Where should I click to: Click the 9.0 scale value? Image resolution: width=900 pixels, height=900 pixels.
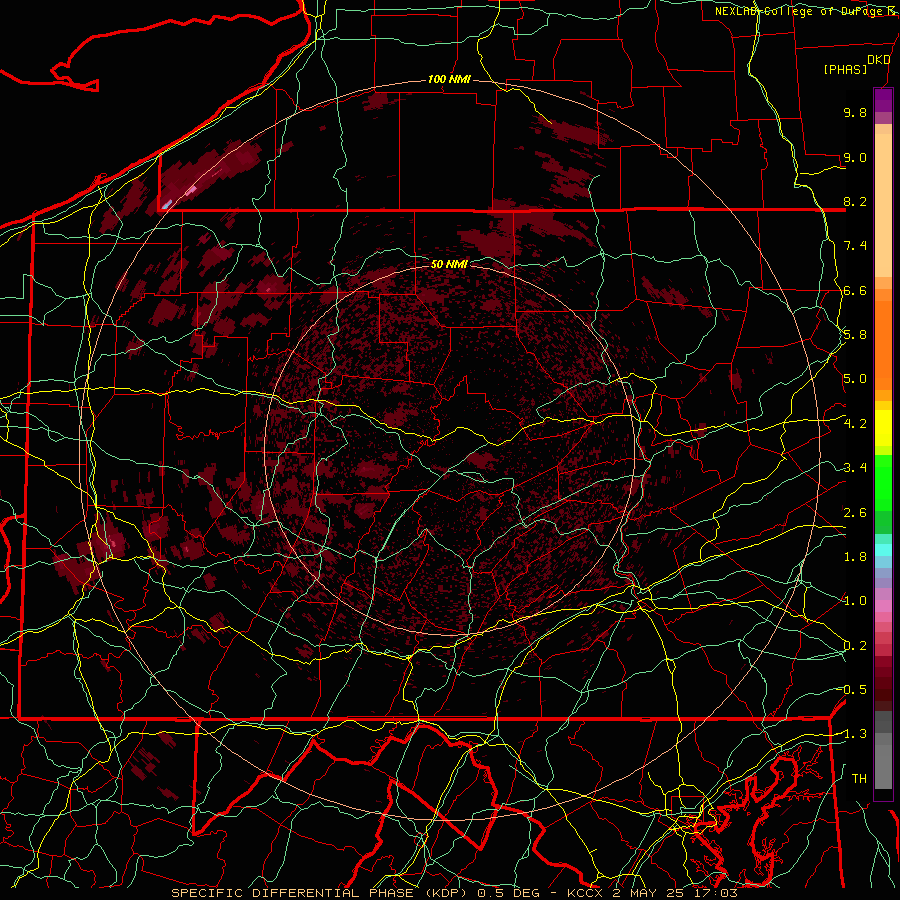click(855, 157)
